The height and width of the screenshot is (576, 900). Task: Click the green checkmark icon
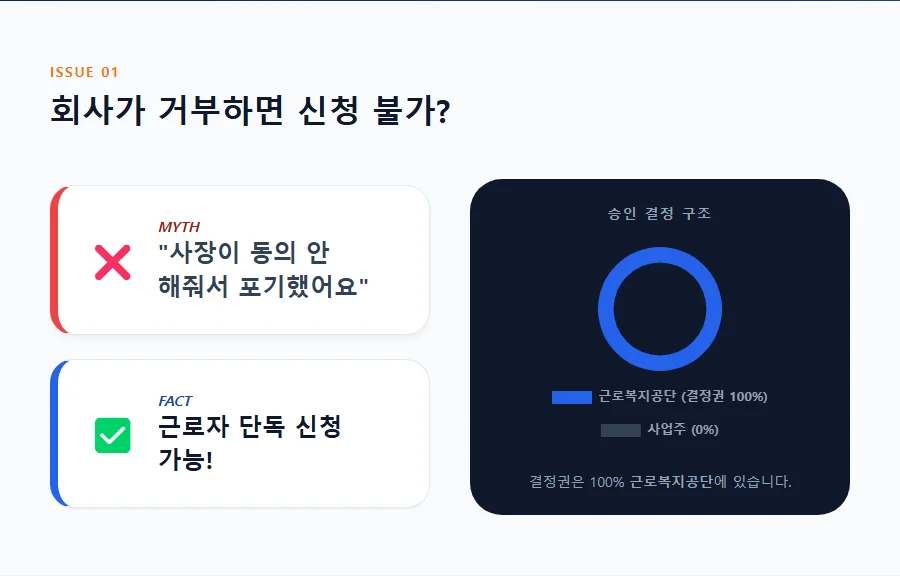pos(112,435)
